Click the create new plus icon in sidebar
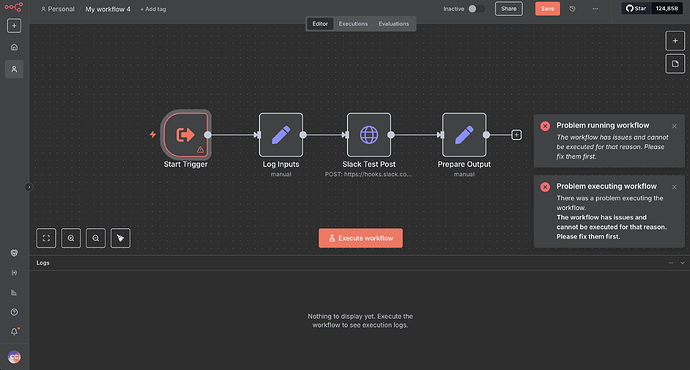The height and width of the screenshot is (370, 690). 14,26
